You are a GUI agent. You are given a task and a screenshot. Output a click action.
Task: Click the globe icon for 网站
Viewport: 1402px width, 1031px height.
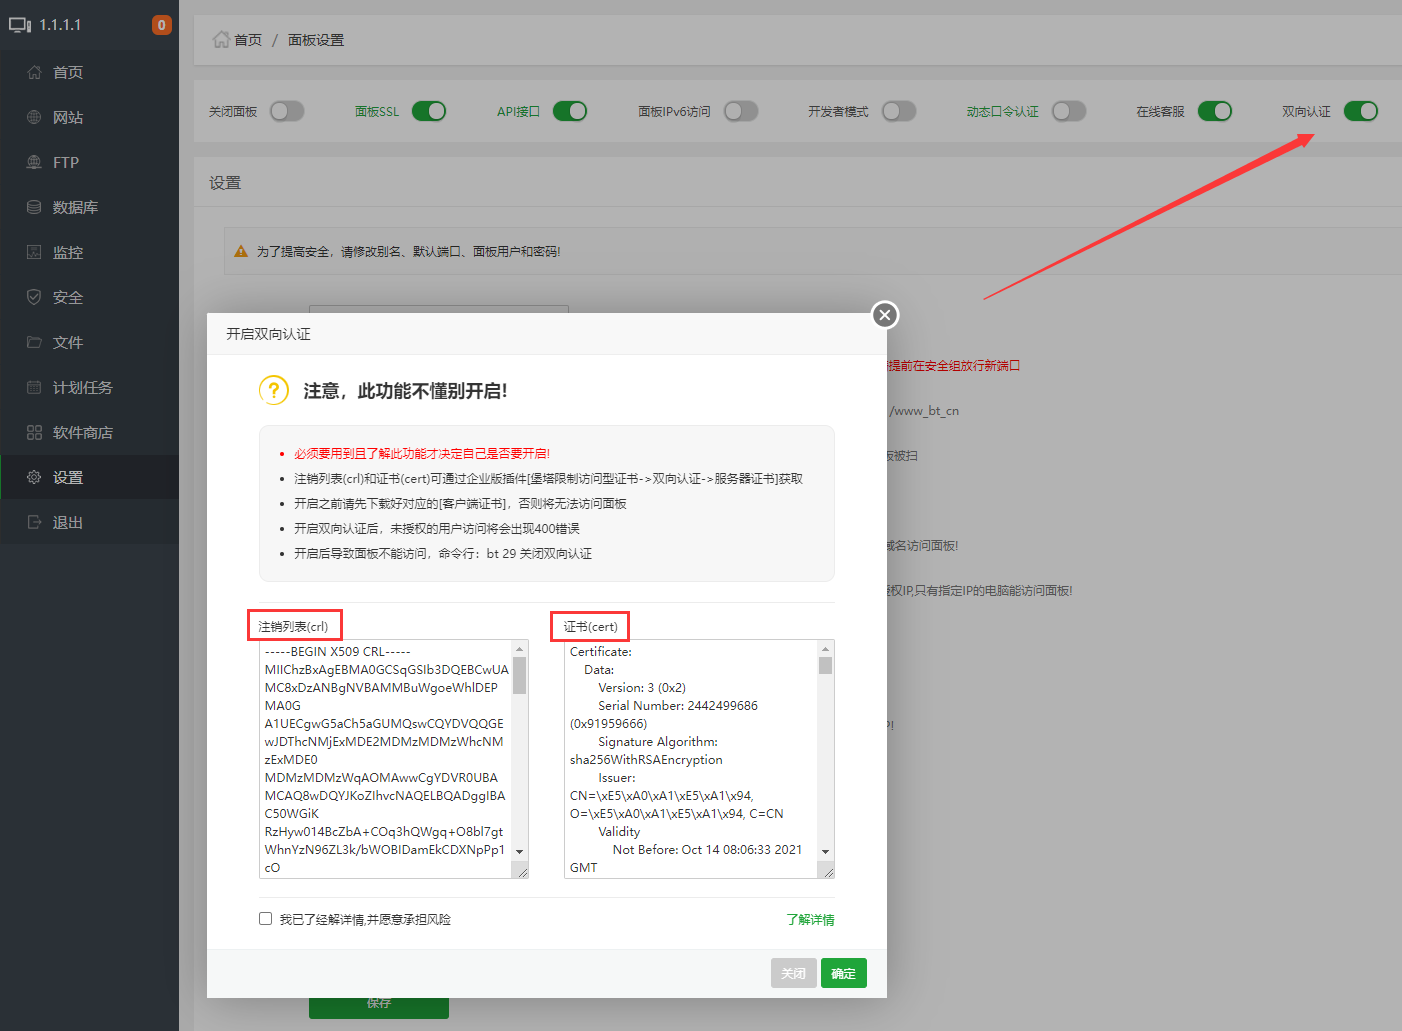point(34,117)
